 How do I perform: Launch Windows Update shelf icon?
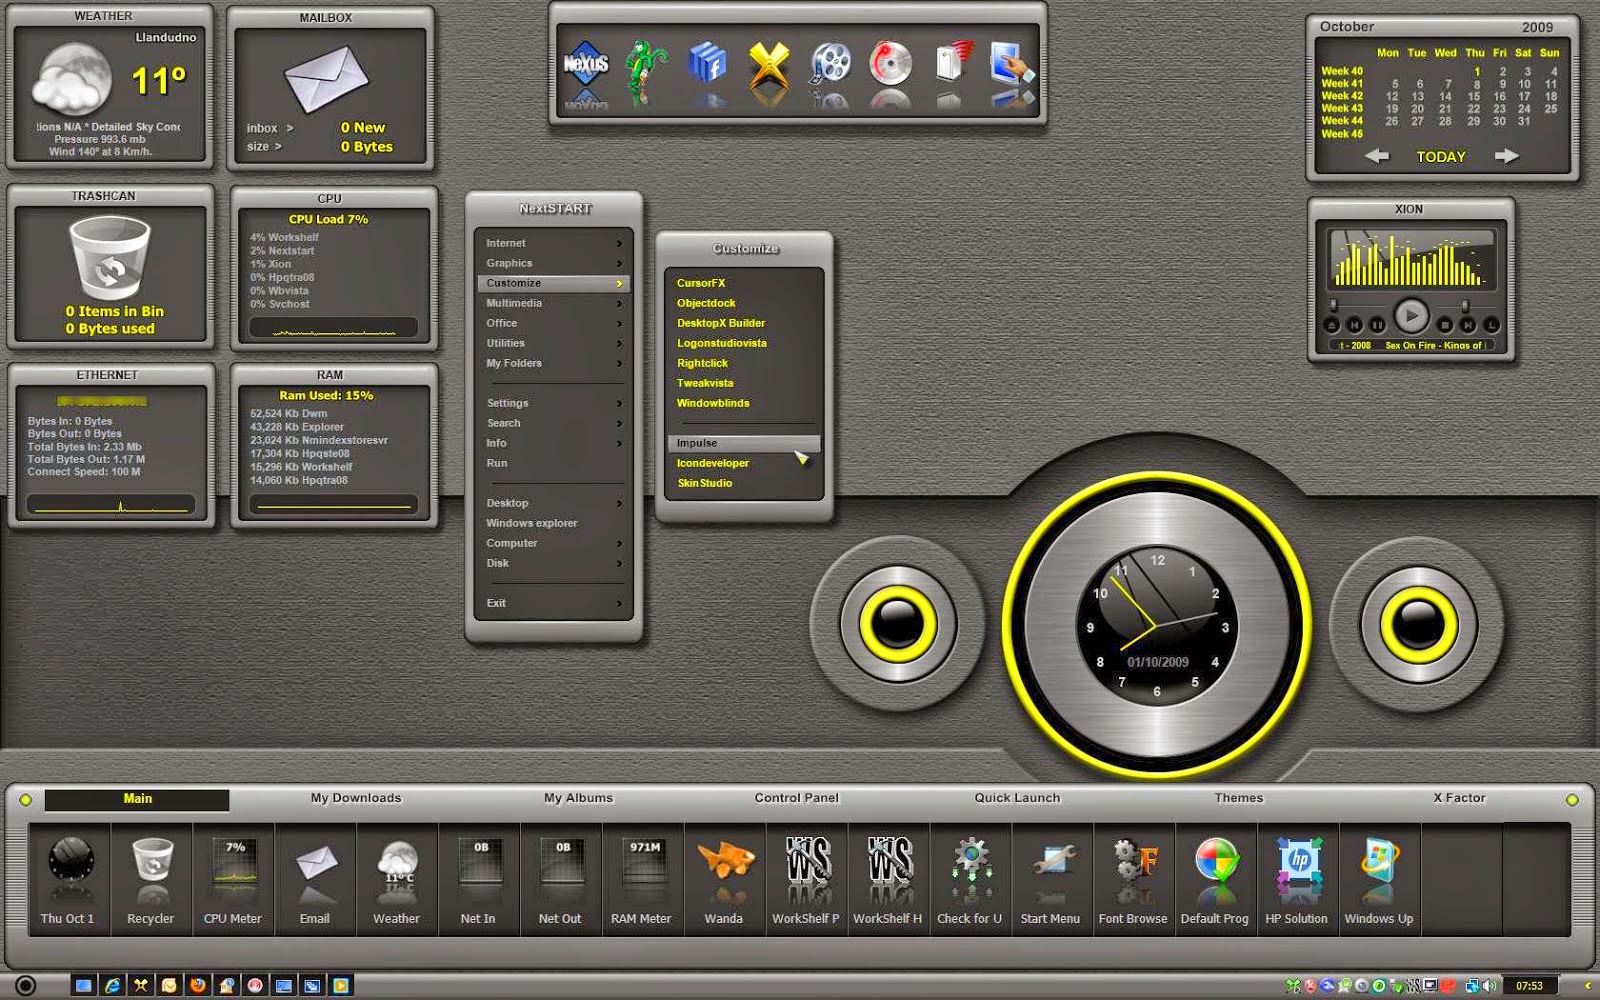coord(1379,880)
